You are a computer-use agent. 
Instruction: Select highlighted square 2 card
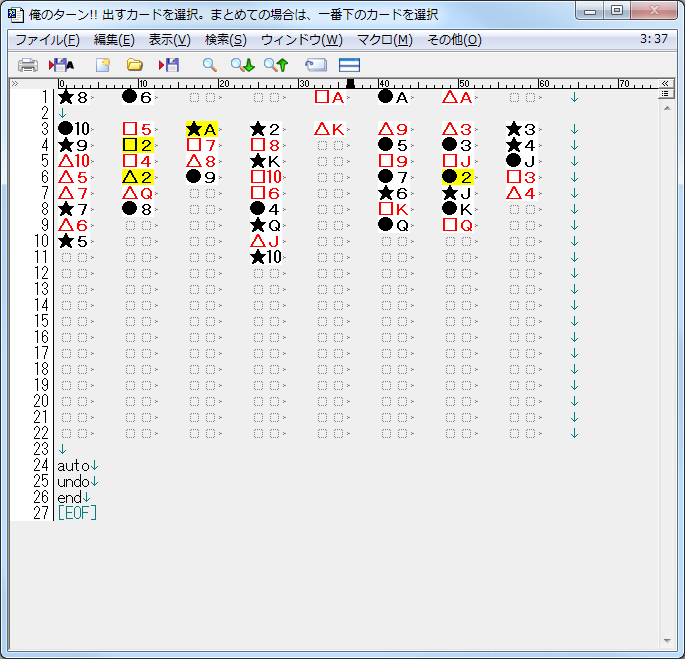(138, 145)
